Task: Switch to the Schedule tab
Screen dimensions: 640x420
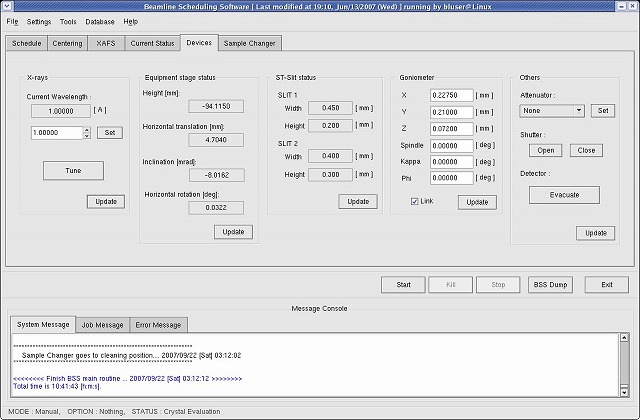Action: pyautogui.click(x=27, y=43)
